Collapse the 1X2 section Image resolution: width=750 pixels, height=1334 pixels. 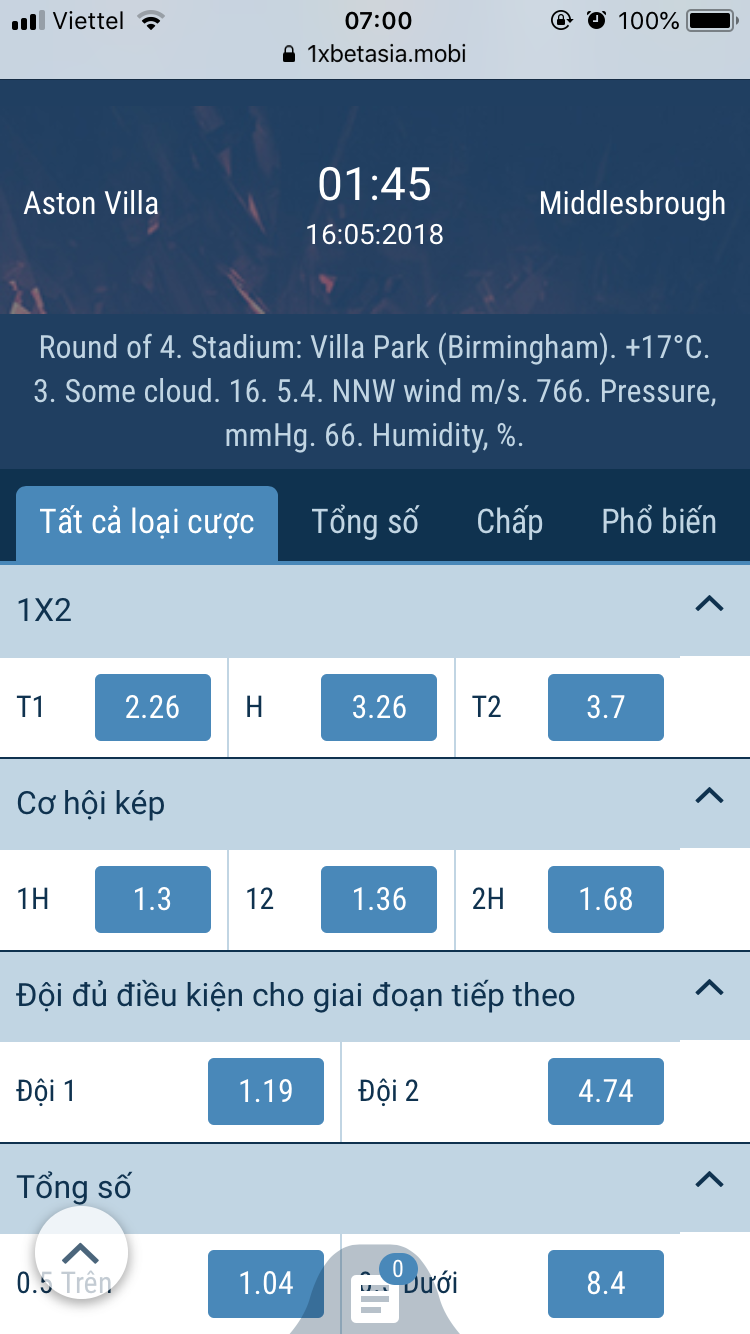click(709, 604)
